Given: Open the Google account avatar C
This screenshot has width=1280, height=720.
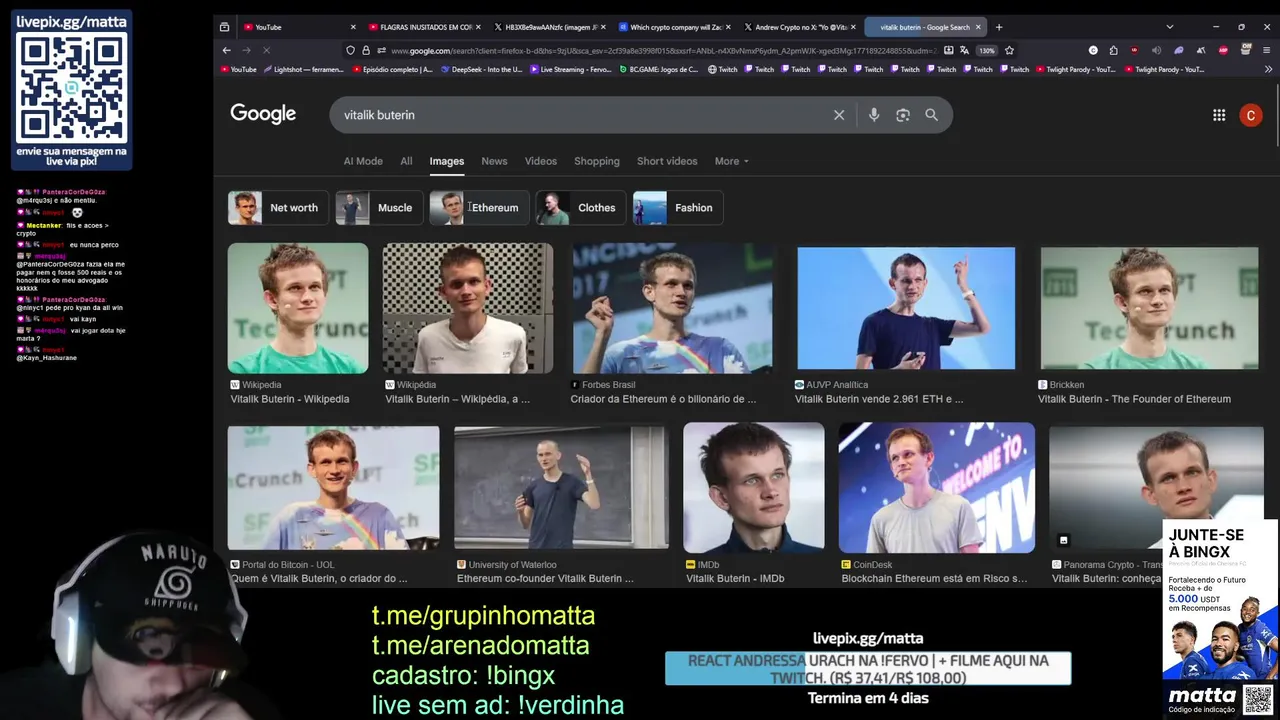Looking at the screenshot, I should 1250,115.
